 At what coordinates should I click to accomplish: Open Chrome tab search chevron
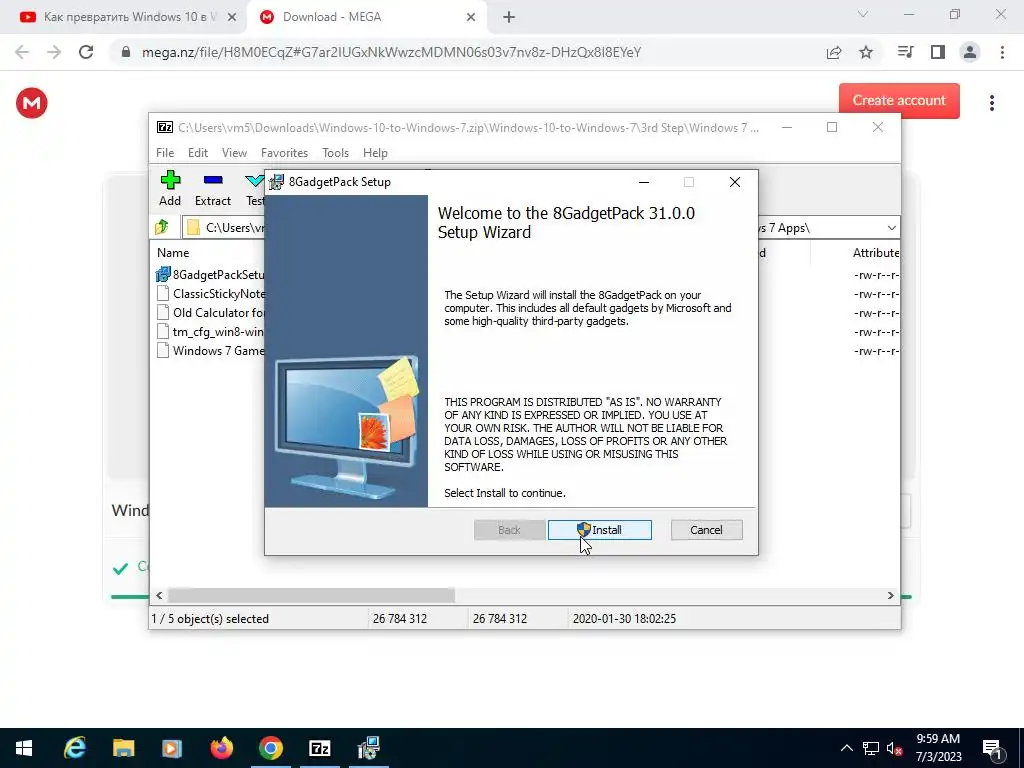pyautogui.click(x=863, y=14)
